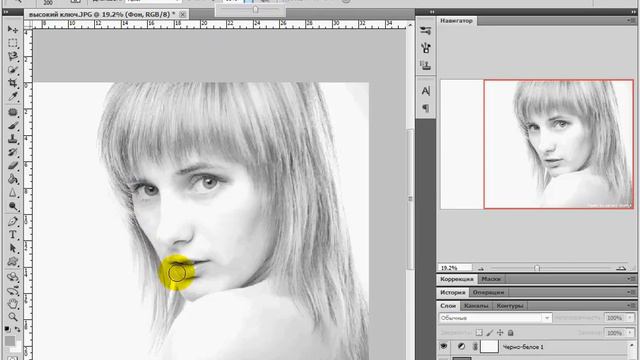Select the Zoom tool in toolbox
640x360 pixels.
(x=13, y=317)
